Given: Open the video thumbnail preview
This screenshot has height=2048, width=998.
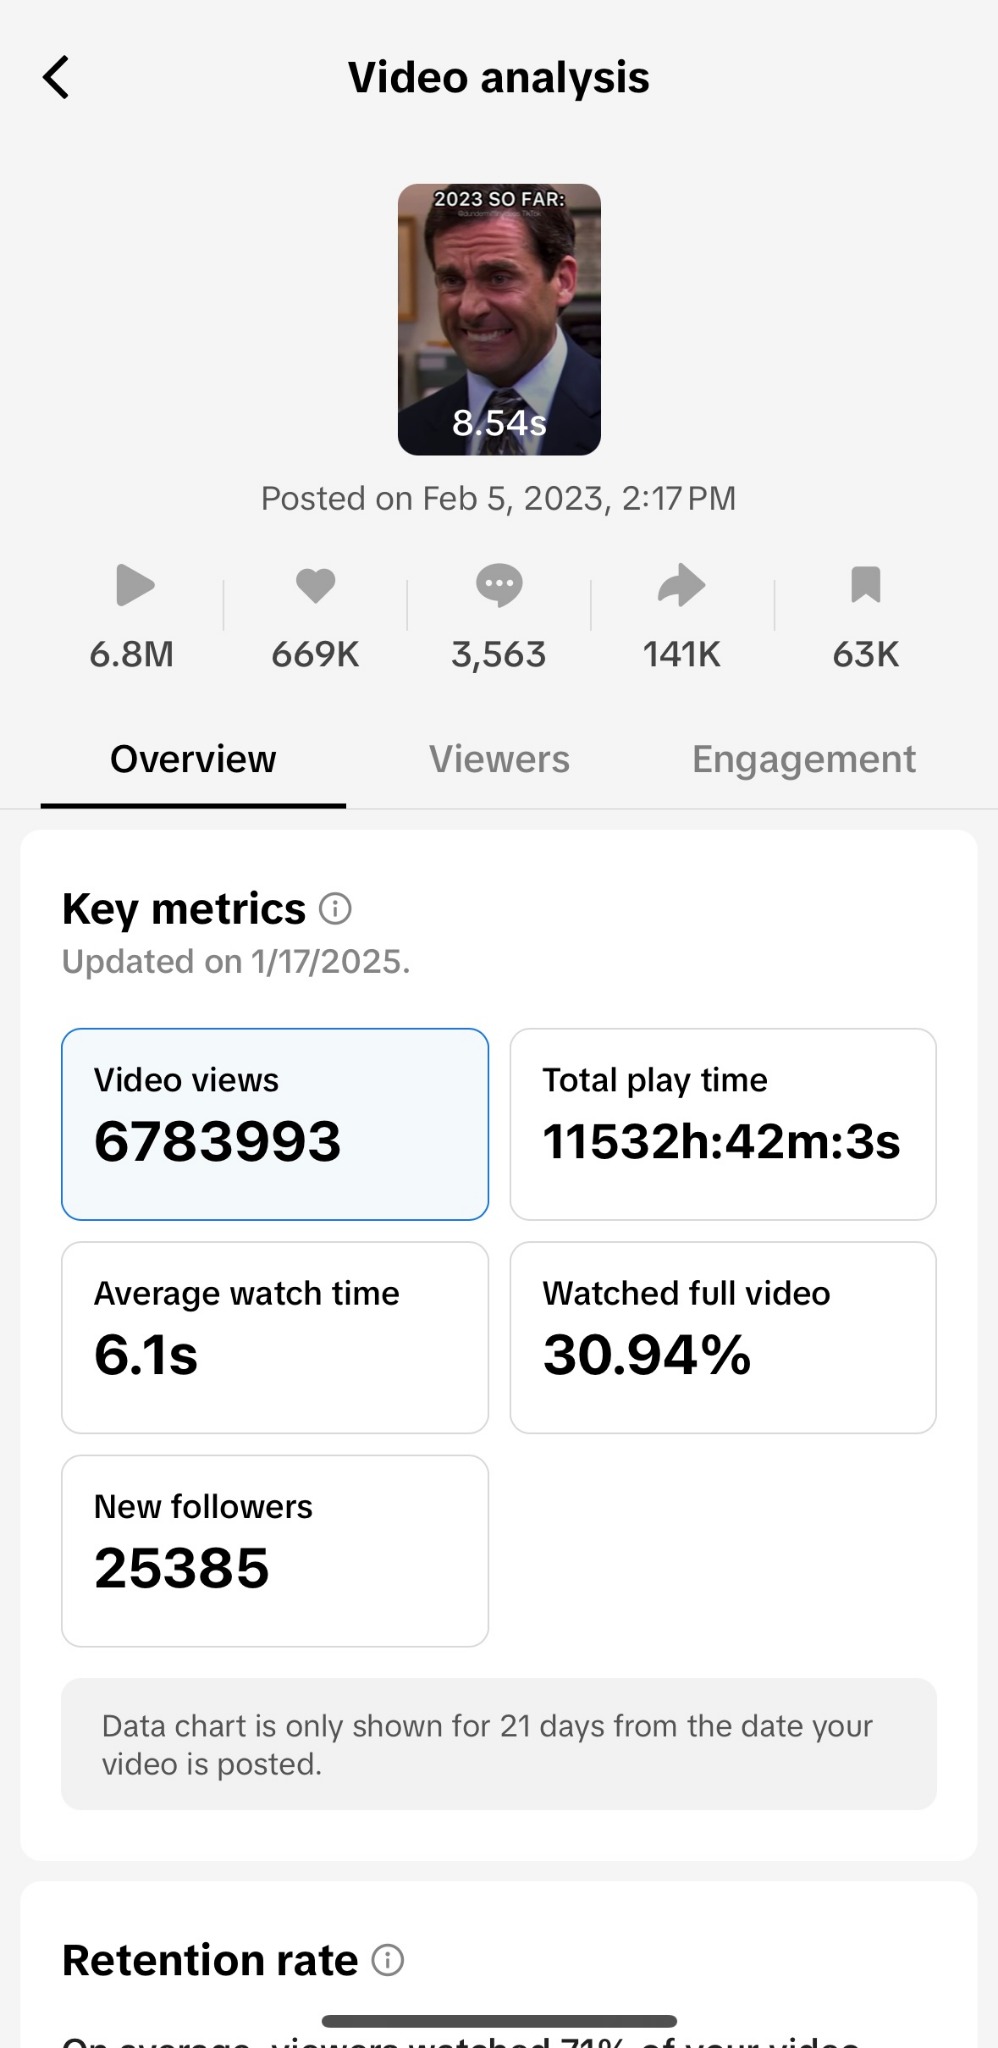Looking at the screenshot, I should tap(499, 319).
